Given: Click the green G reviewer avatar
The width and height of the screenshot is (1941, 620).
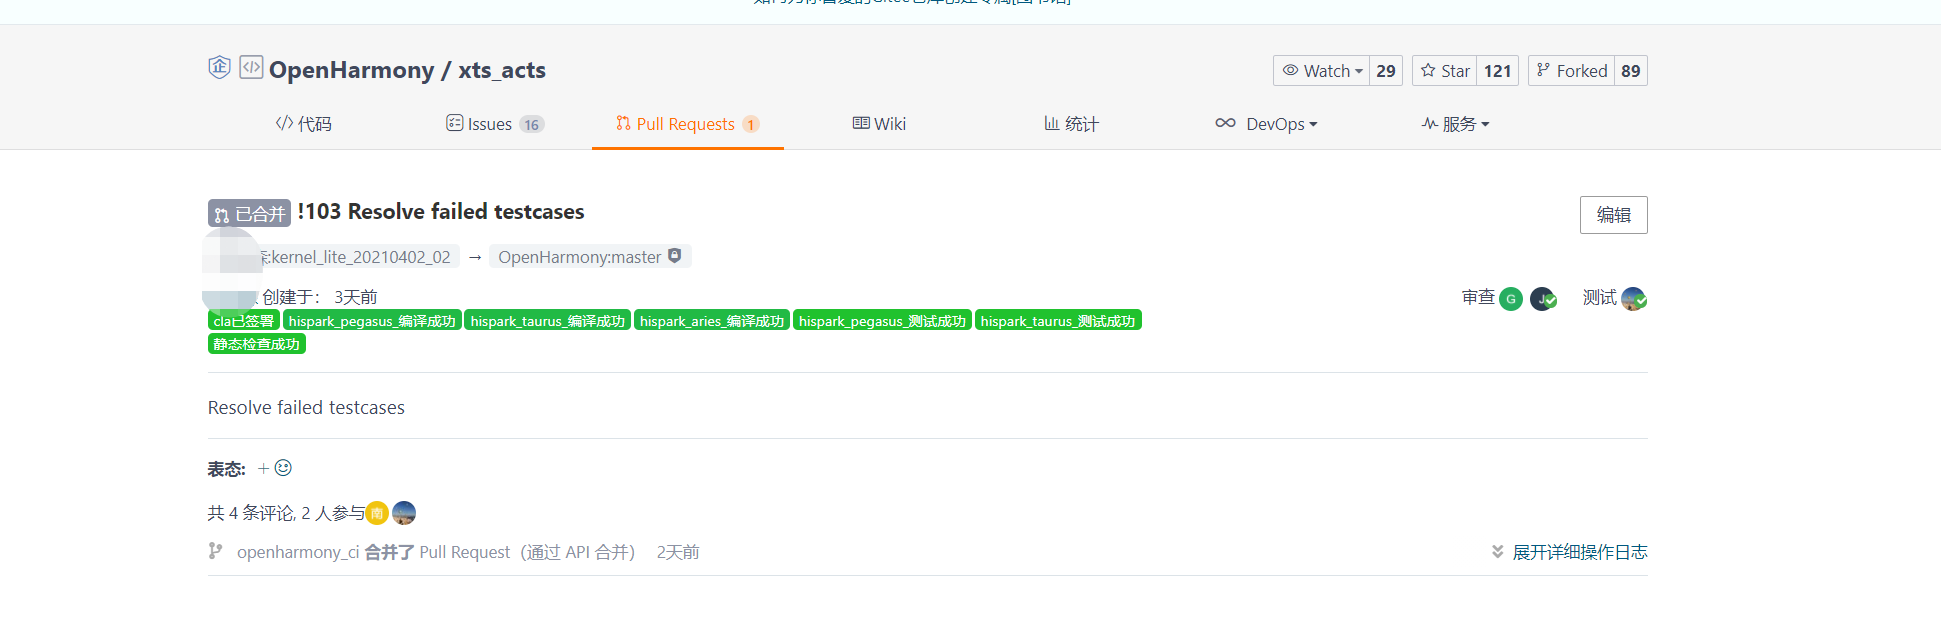Looking at the screenshot, I should pyautogui.click(x=1511, y=298).
